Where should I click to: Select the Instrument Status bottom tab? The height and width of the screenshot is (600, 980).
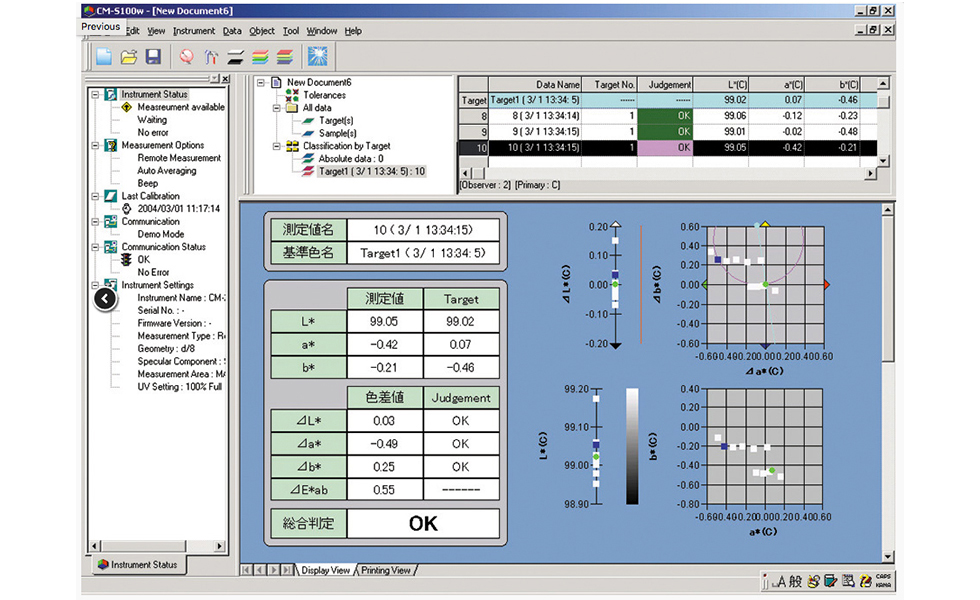(138, 564)
